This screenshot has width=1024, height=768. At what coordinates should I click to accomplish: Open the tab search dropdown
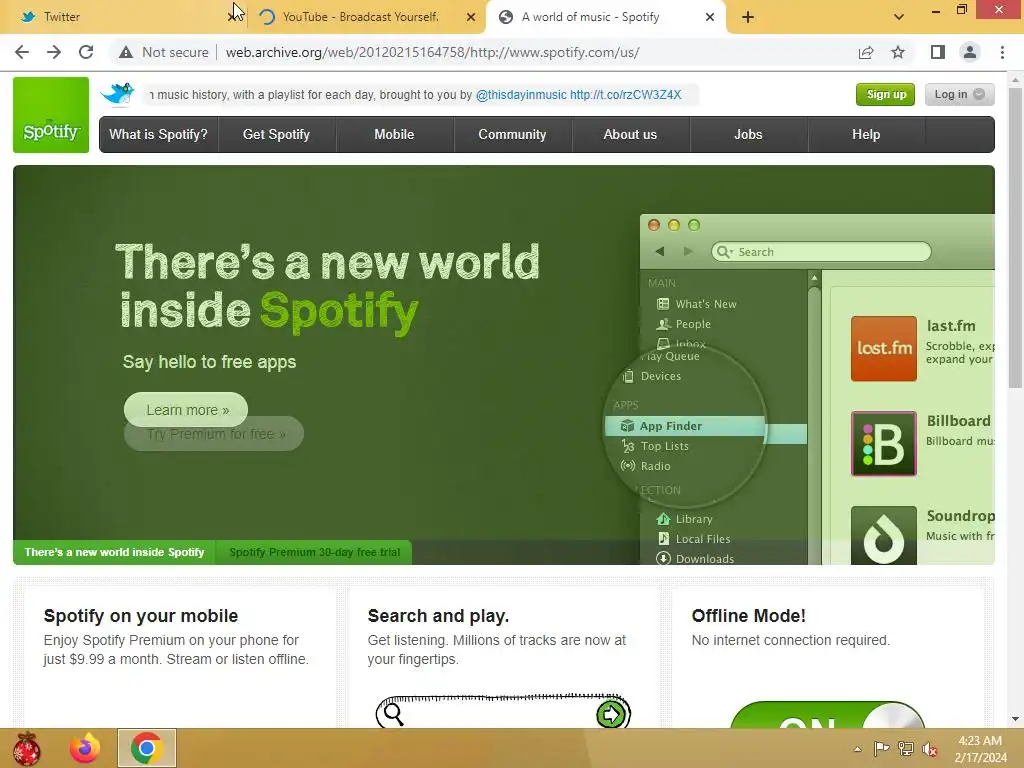899,17
